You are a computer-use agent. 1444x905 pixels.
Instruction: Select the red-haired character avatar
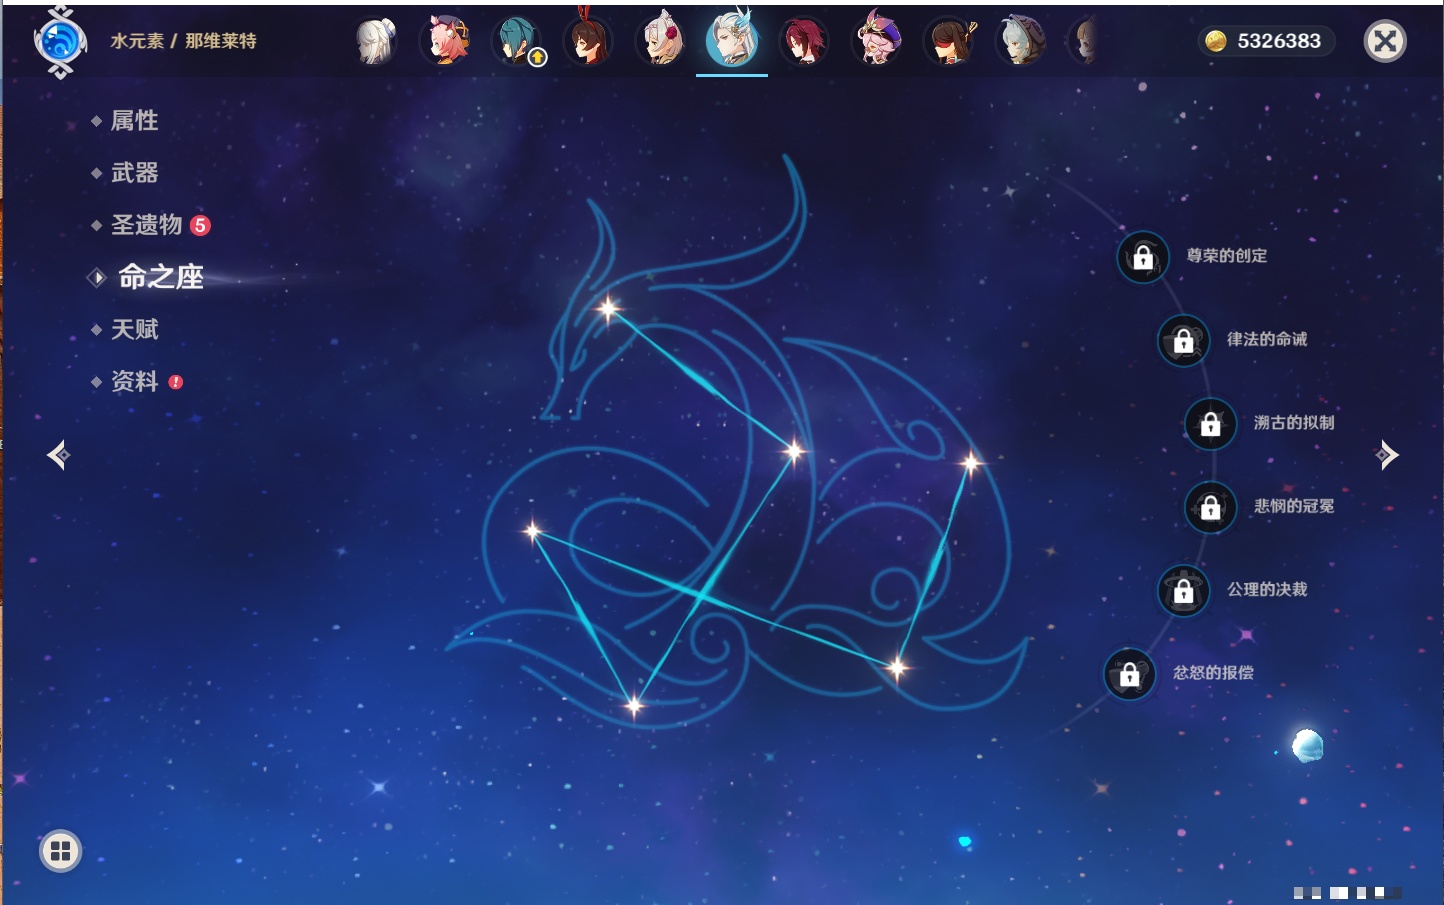[804, 41]
